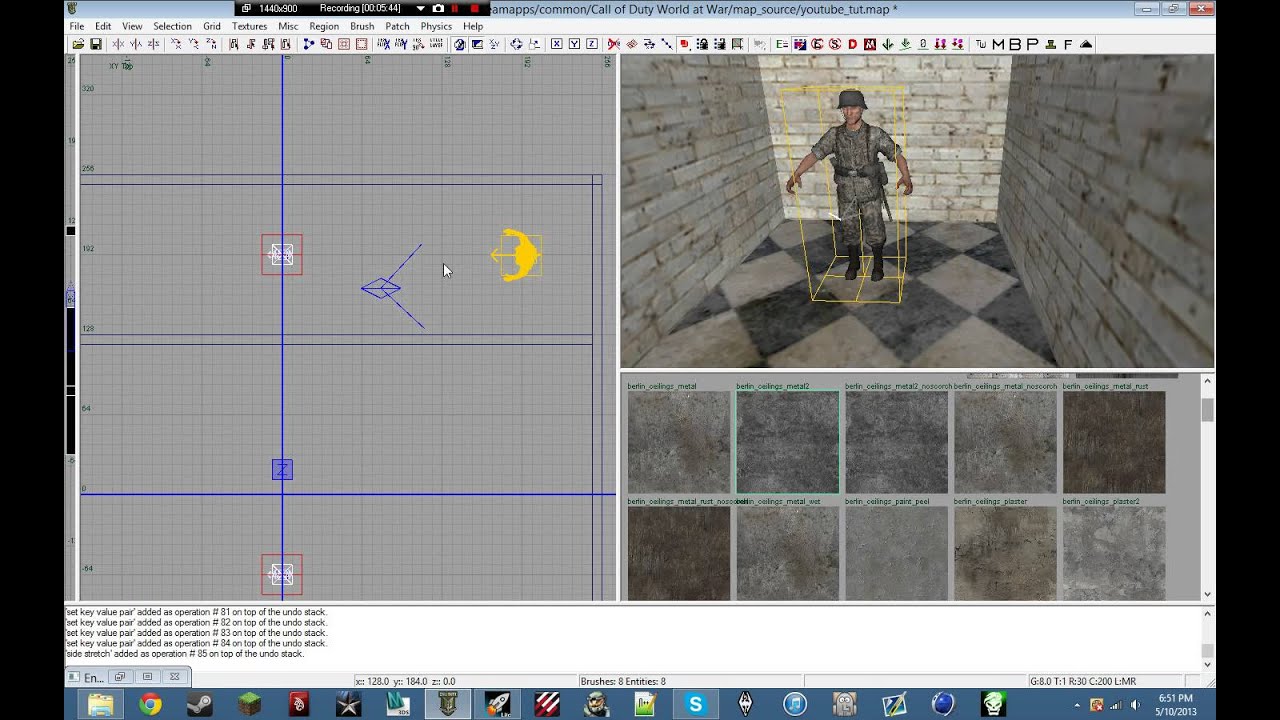1280x720 pixels.
Task: Save the map with the floppy icon
Action: 96,44
